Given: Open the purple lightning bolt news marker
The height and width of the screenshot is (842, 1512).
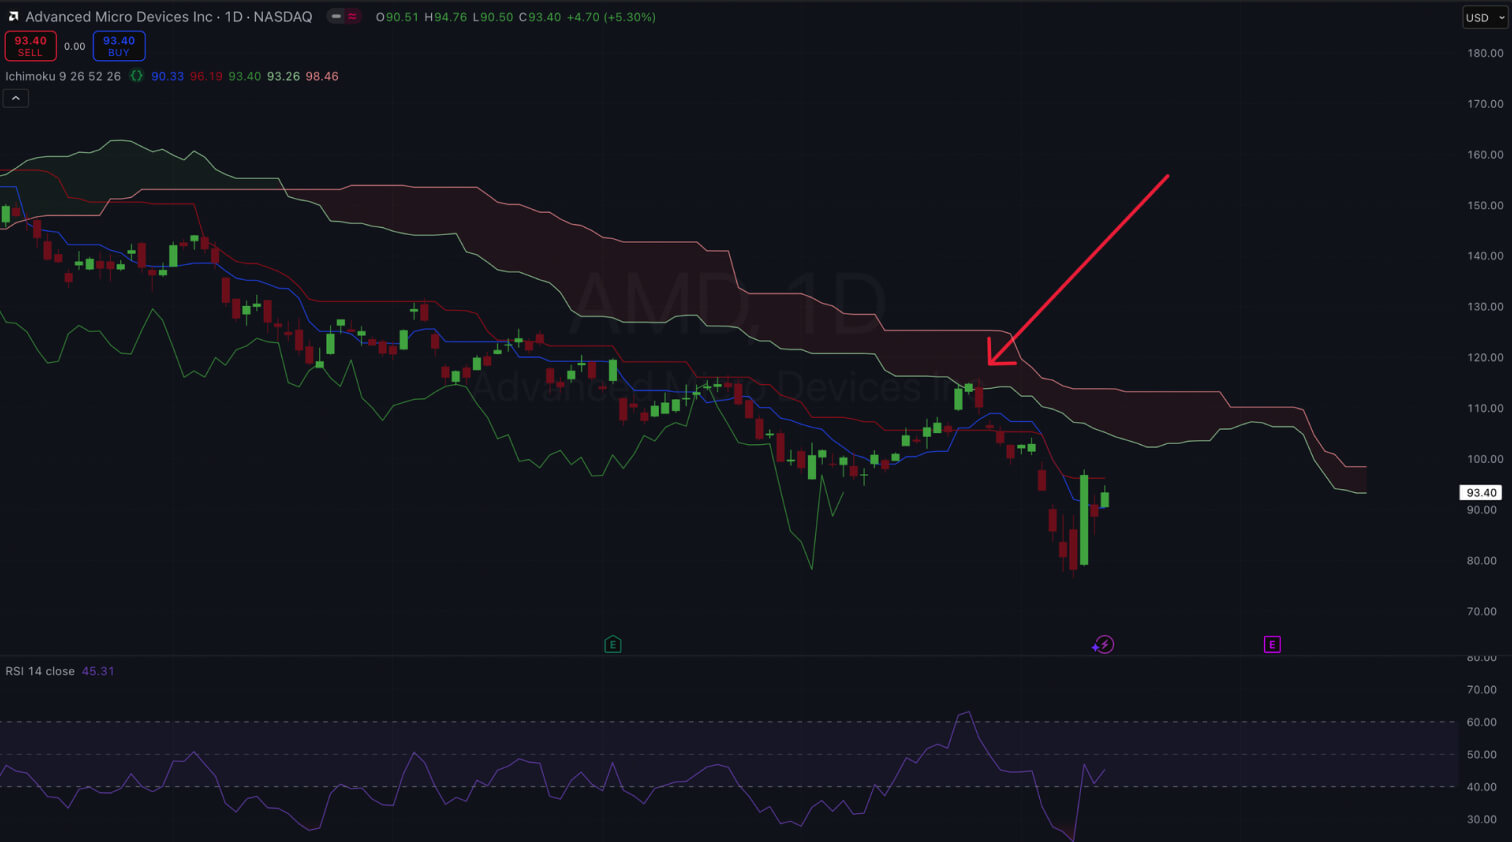Looking at the screenshot, I should (1104, 645).
